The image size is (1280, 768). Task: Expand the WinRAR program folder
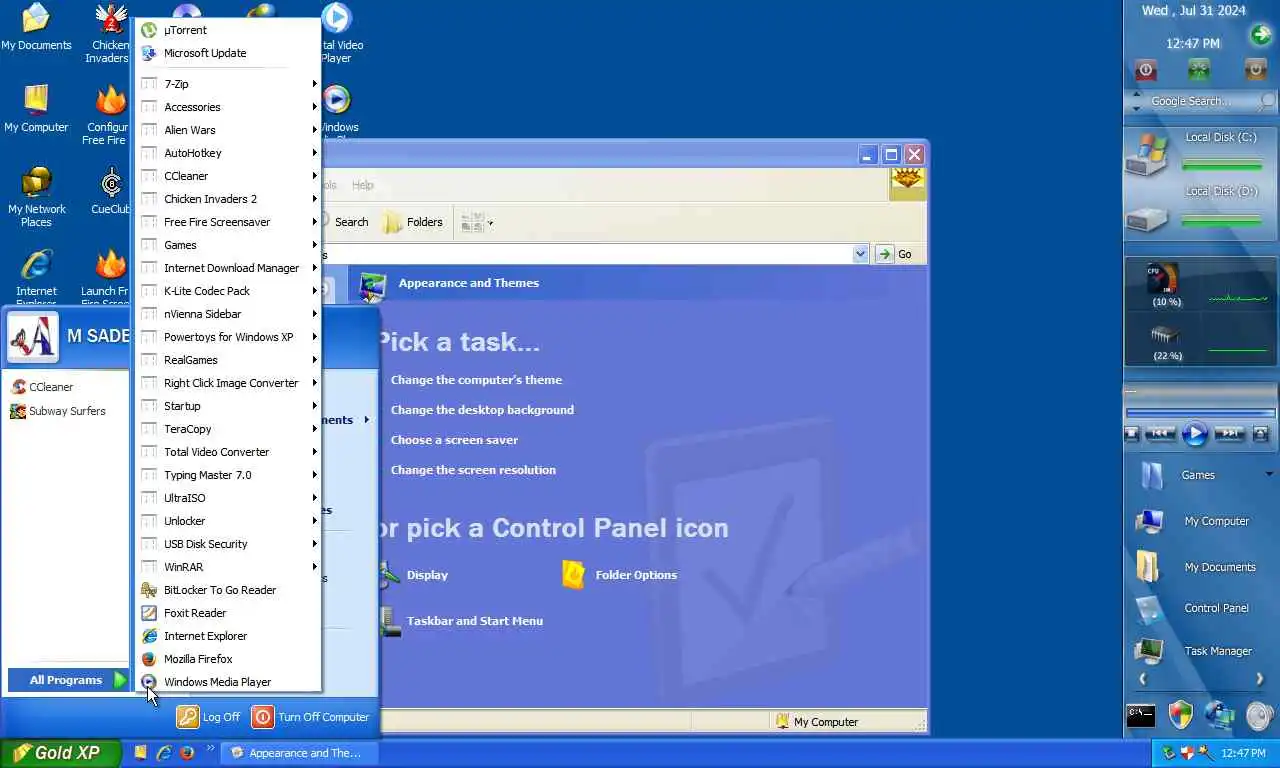pyautogui.click(x=228, y=567)
